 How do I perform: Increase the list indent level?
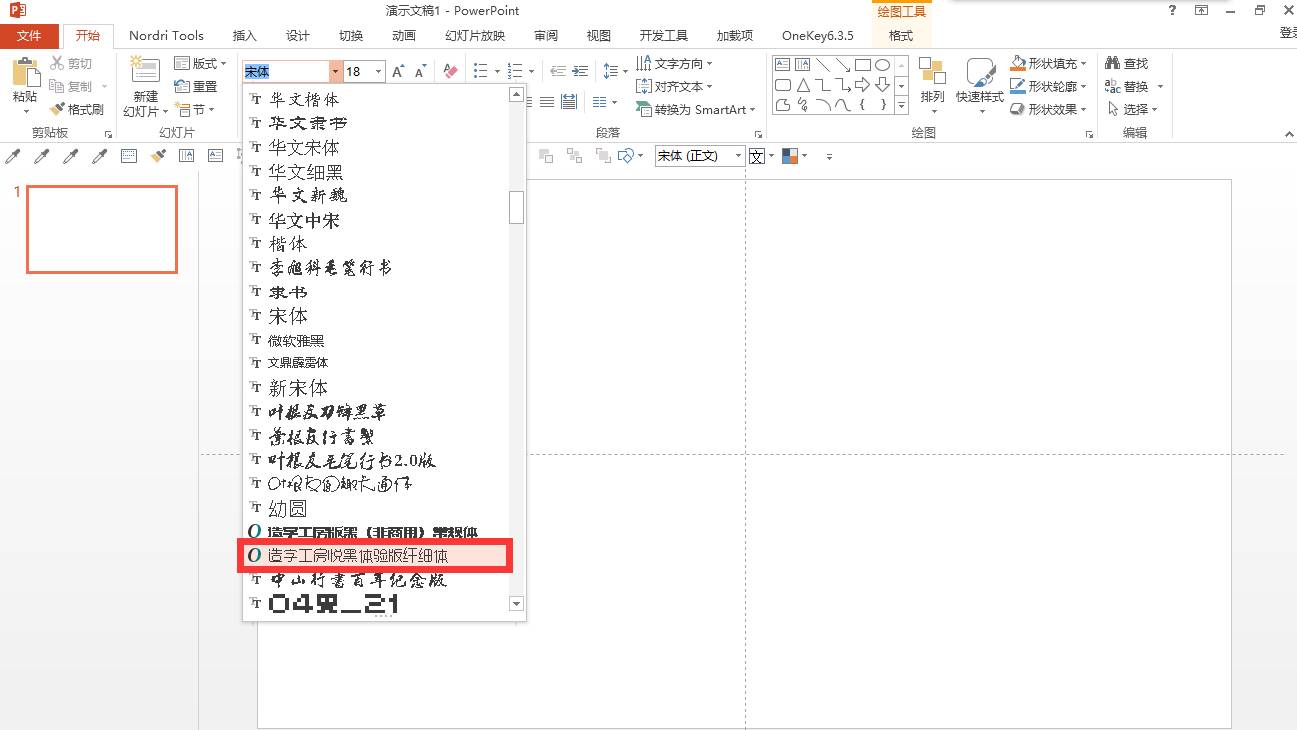click(x=581, y=72)
